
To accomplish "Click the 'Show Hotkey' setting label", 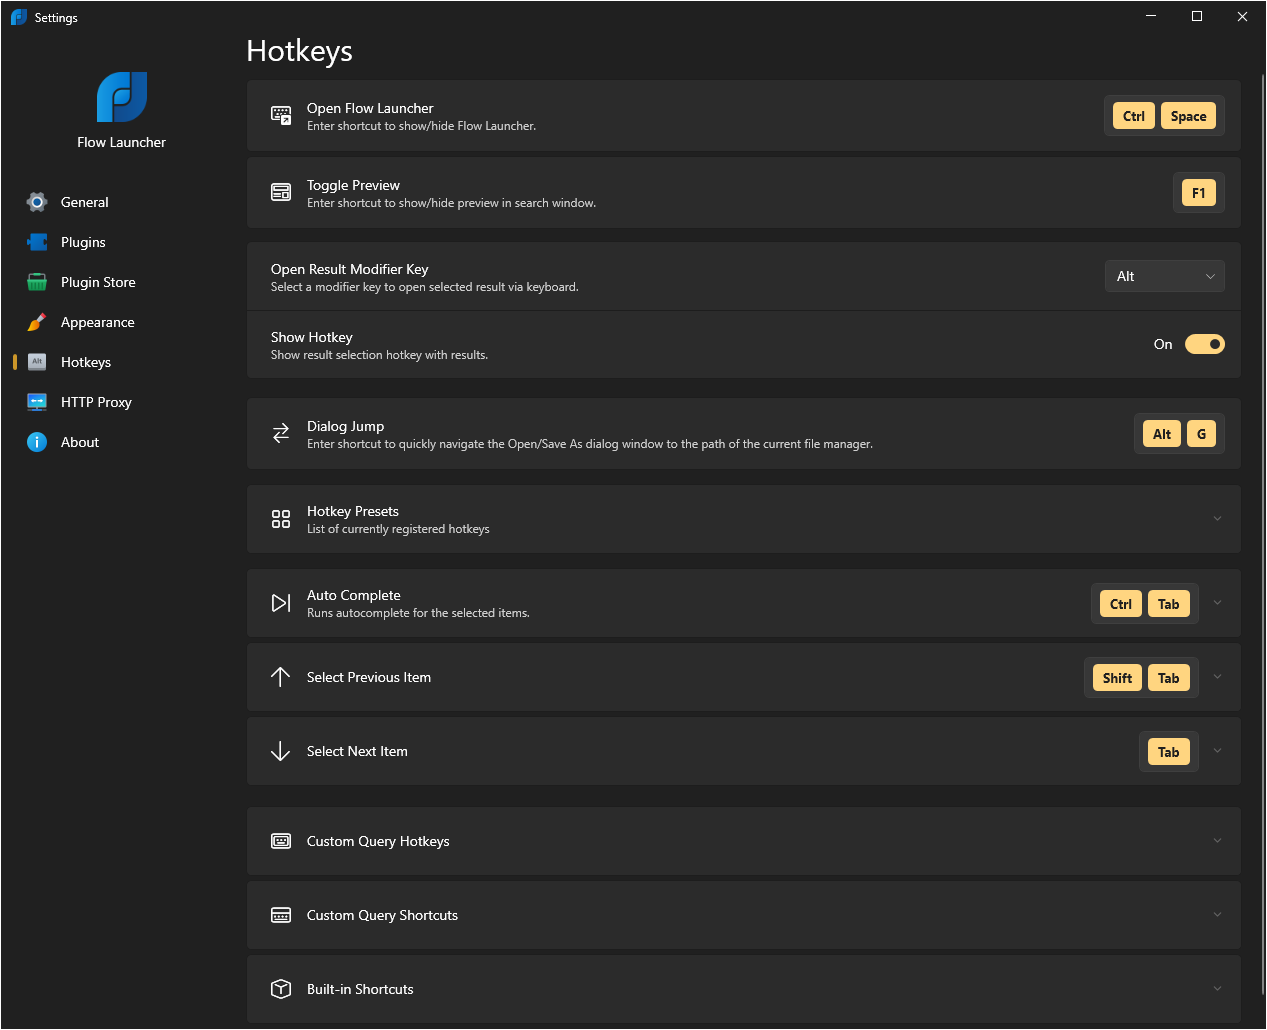I will [312, 337].
